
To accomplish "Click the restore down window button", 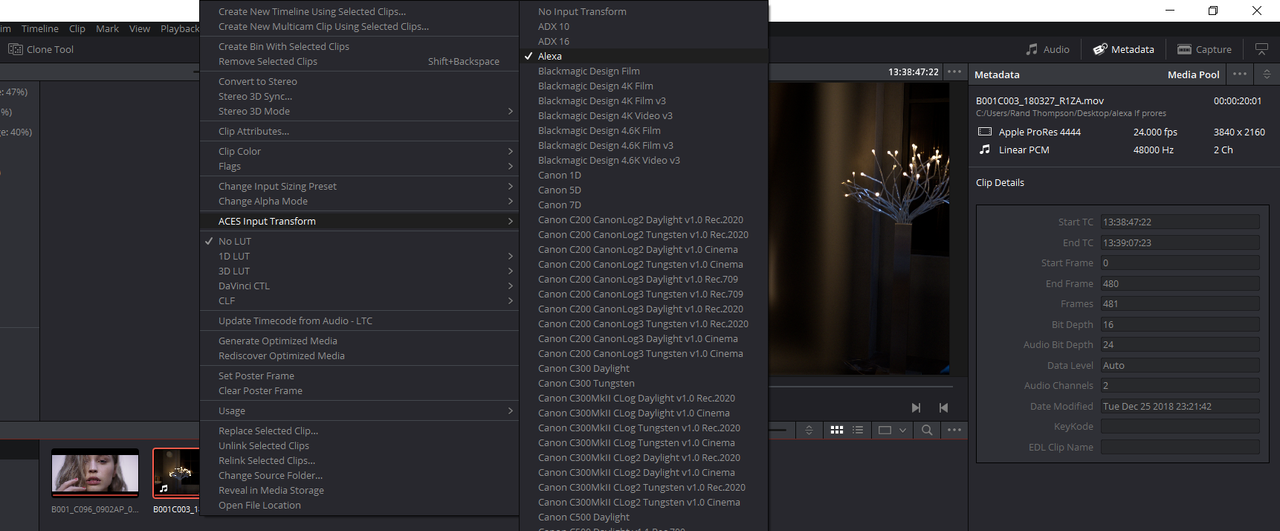I will tap(1213, 10).
